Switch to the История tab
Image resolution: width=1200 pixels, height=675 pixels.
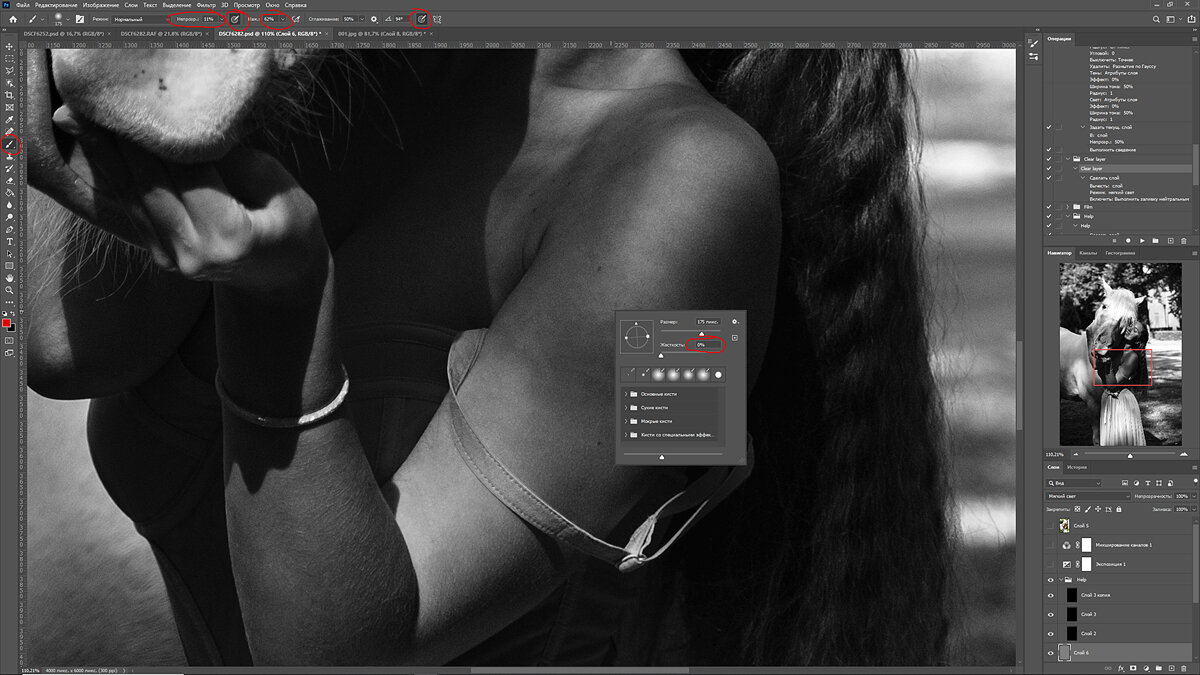[1076, 467]
